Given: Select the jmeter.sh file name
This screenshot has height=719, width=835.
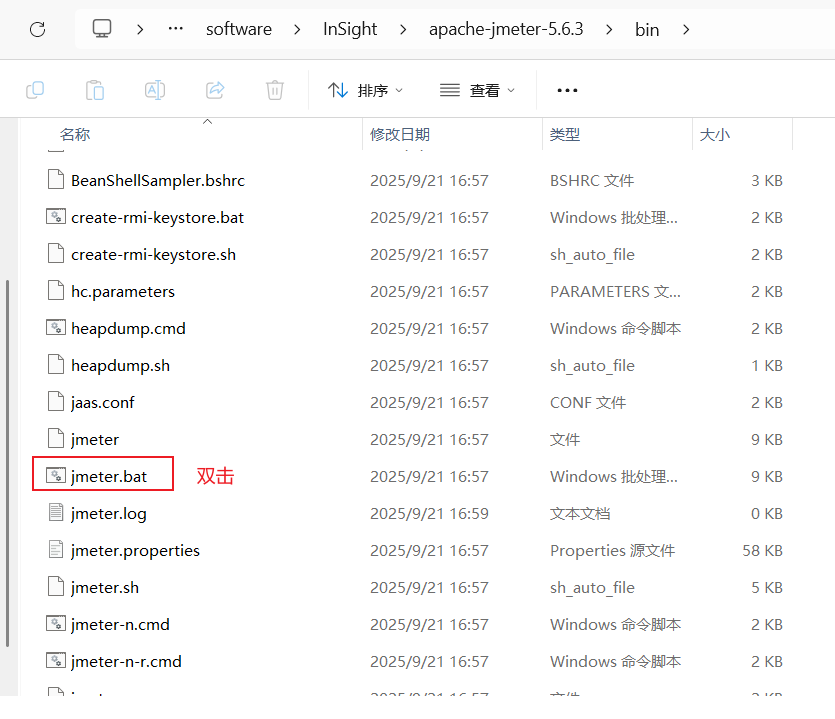Looking at the screenshot, I should (x=105, y=587).
